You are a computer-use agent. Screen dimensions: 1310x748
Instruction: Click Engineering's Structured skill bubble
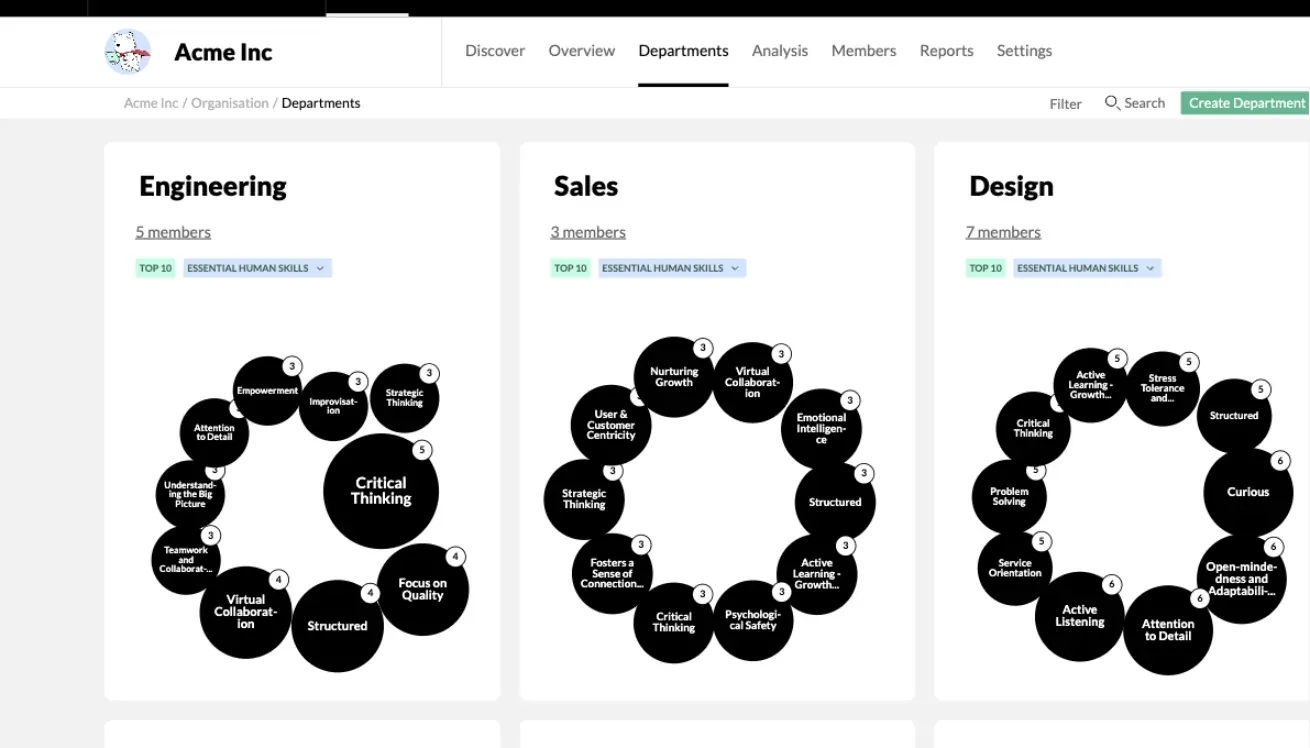338,626
